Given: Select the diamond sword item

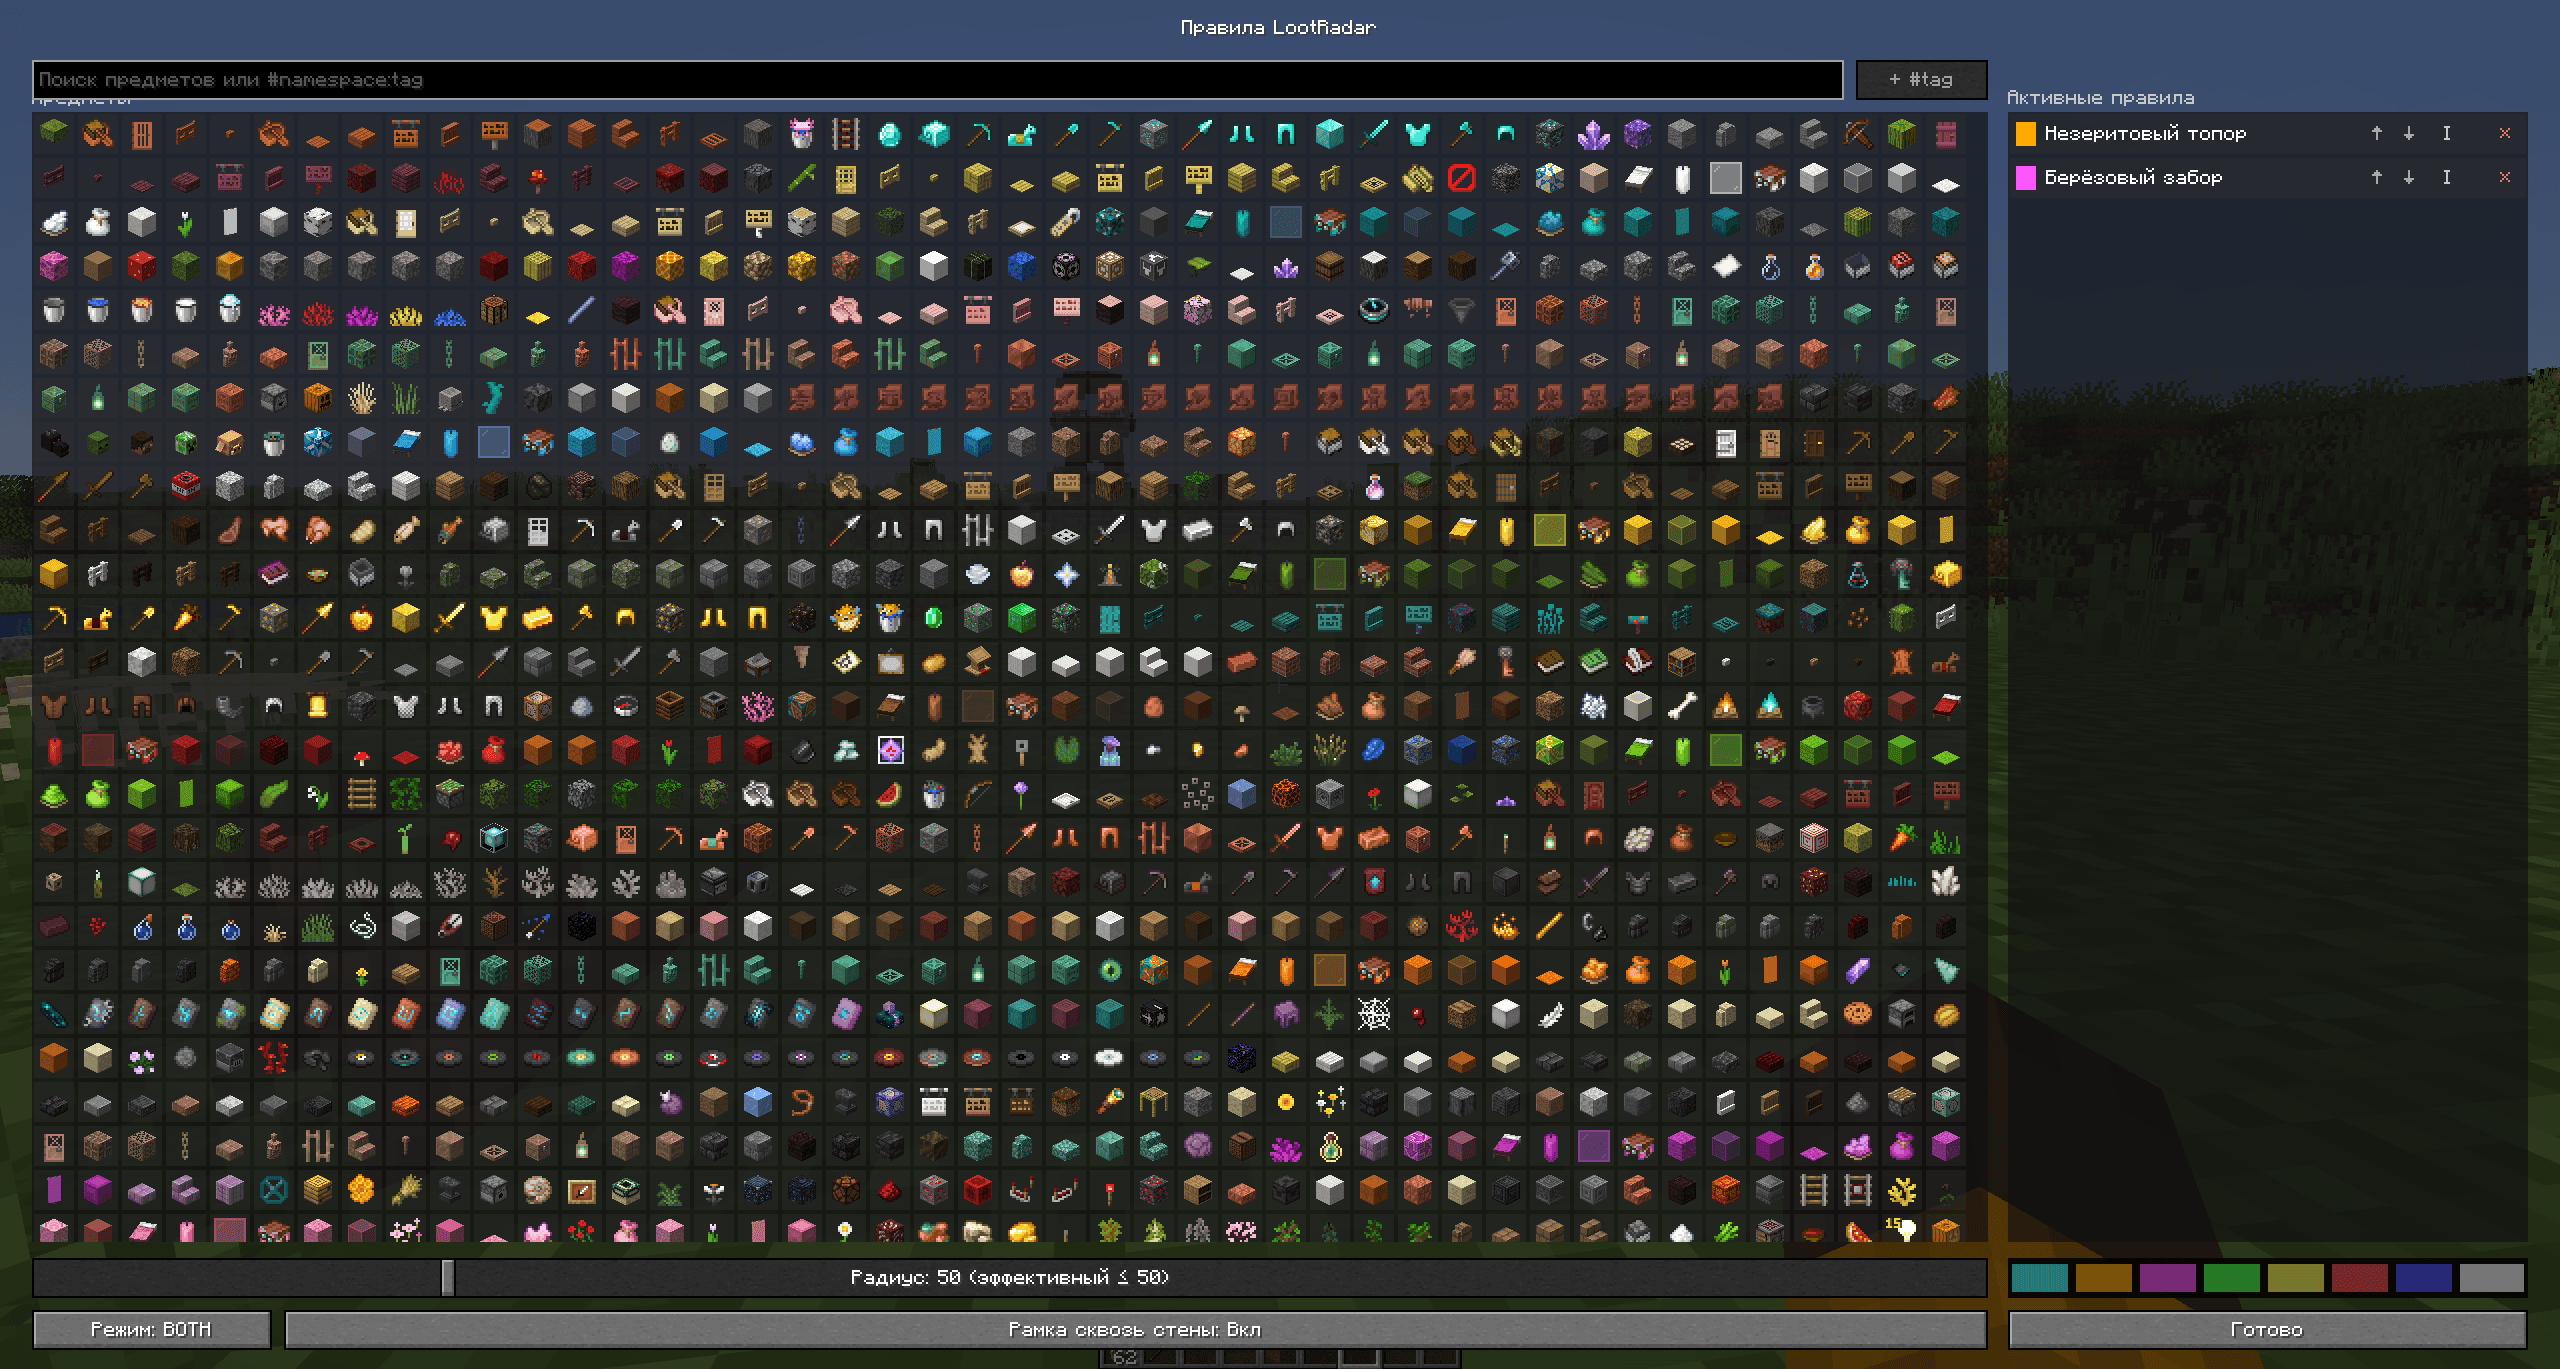Looking at the screenshot, I should pyautogui.click(x=1373, y=133).
